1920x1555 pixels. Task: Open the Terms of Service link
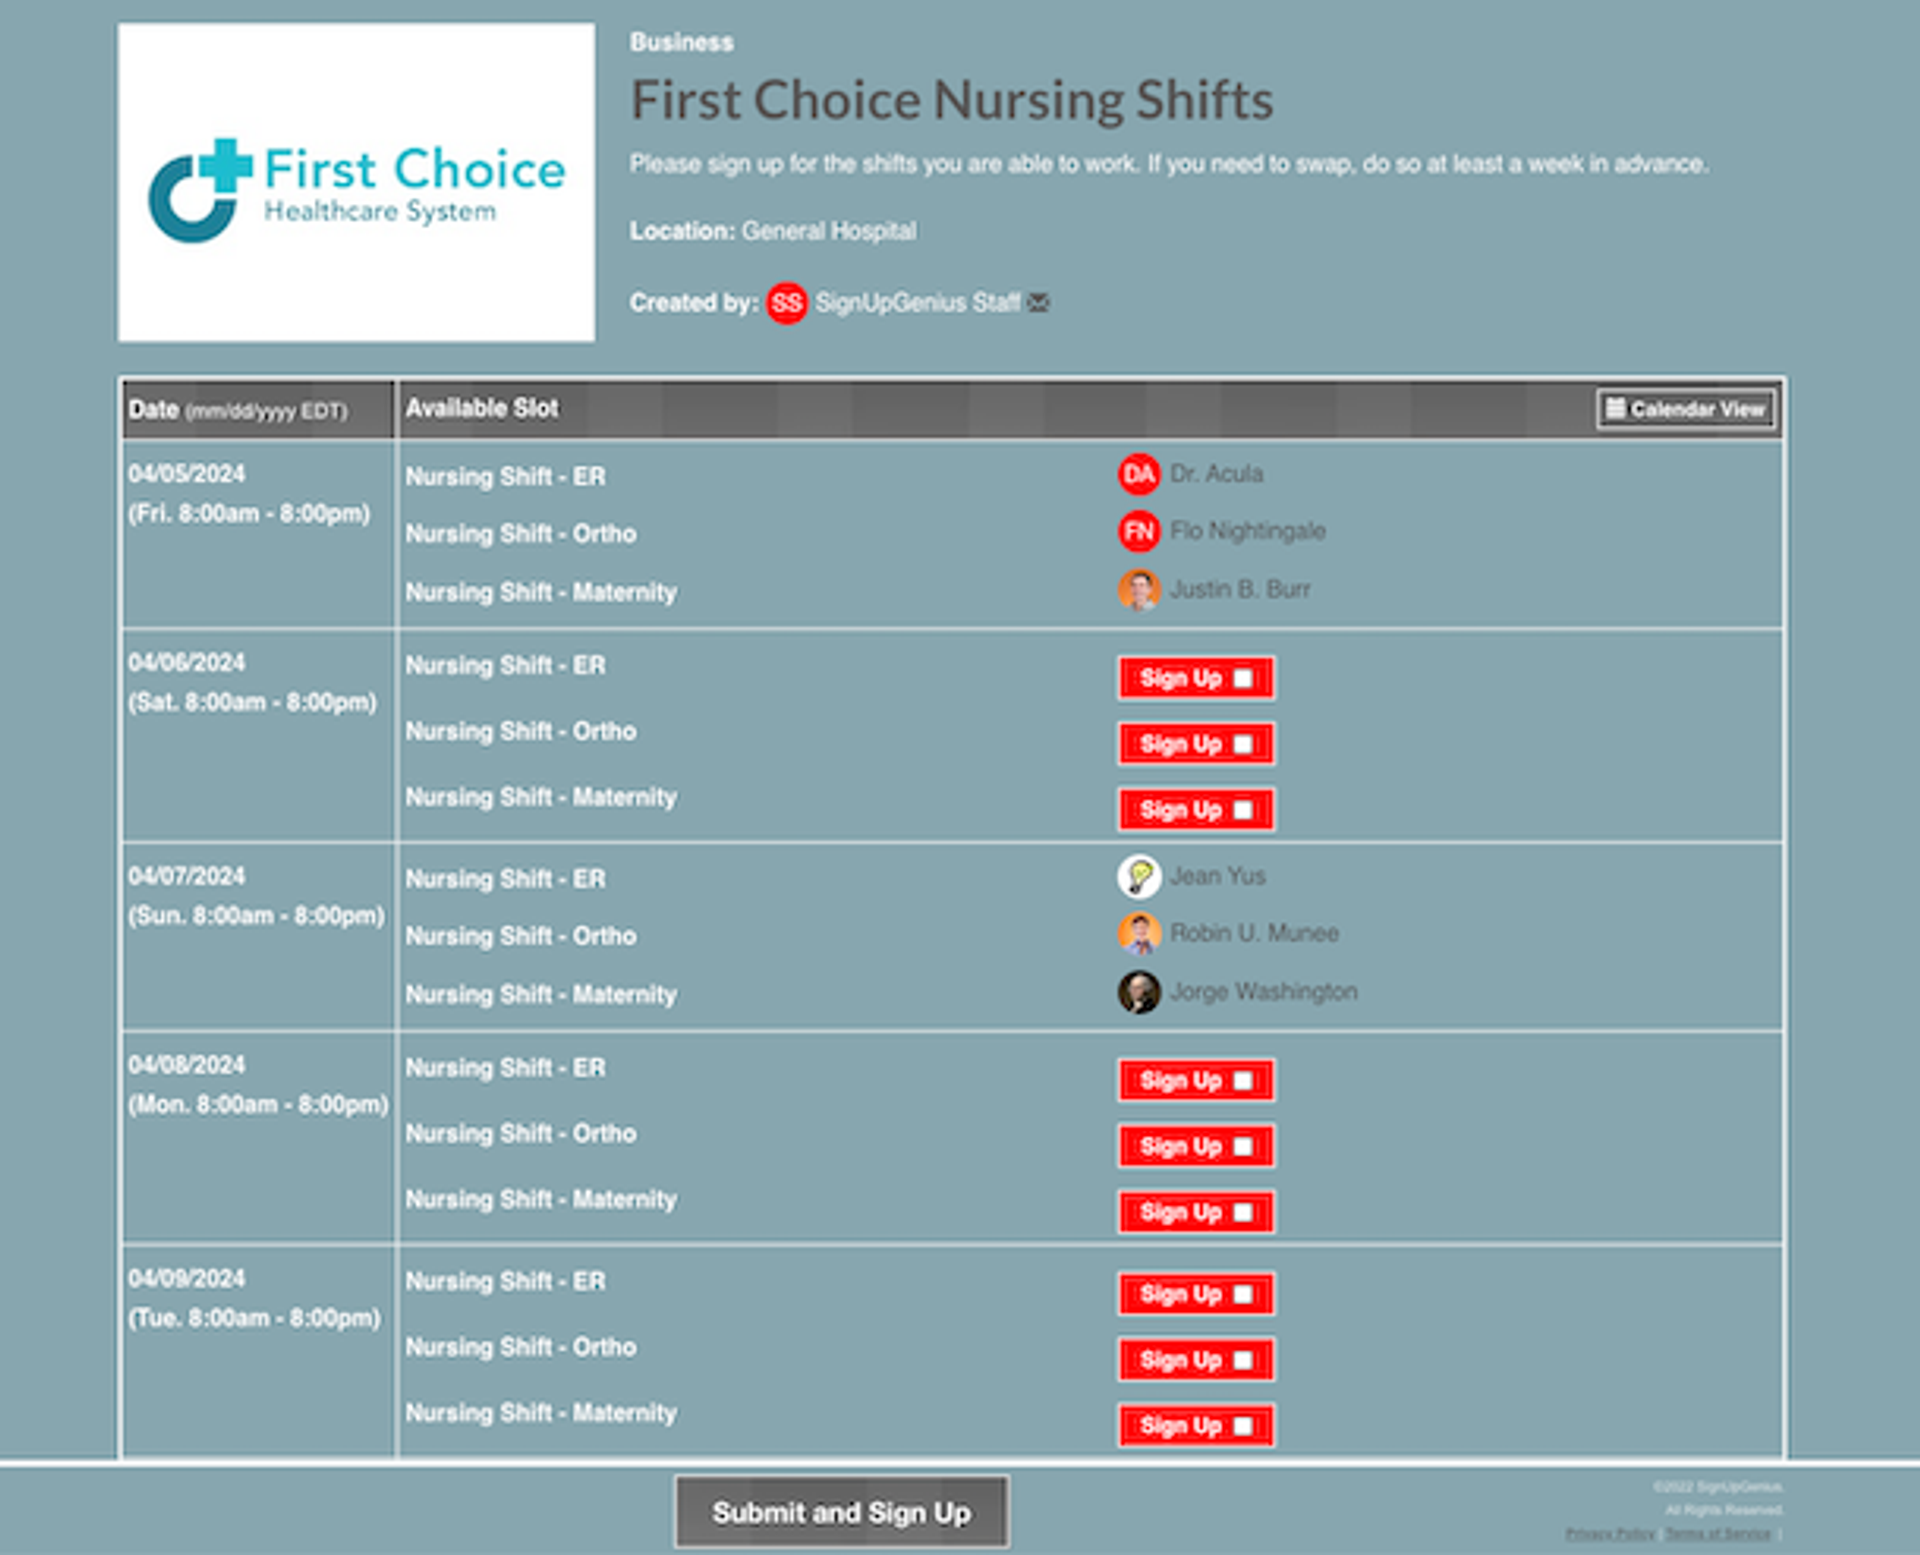tap(1717, 1533)
